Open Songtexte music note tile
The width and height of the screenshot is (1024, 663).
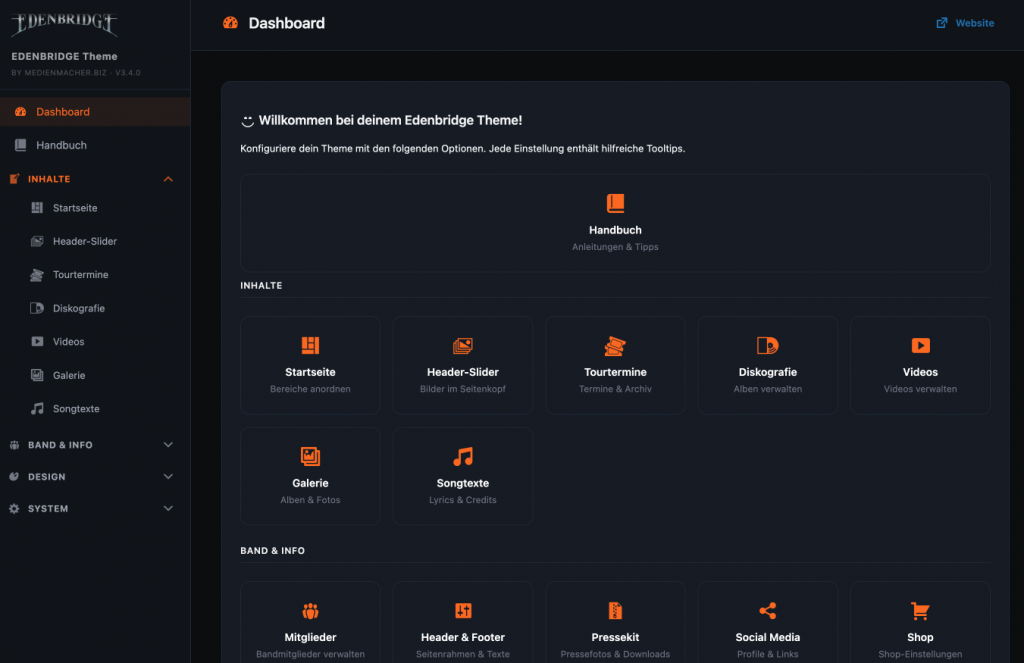pyautogui.click(x=463, y=476)
